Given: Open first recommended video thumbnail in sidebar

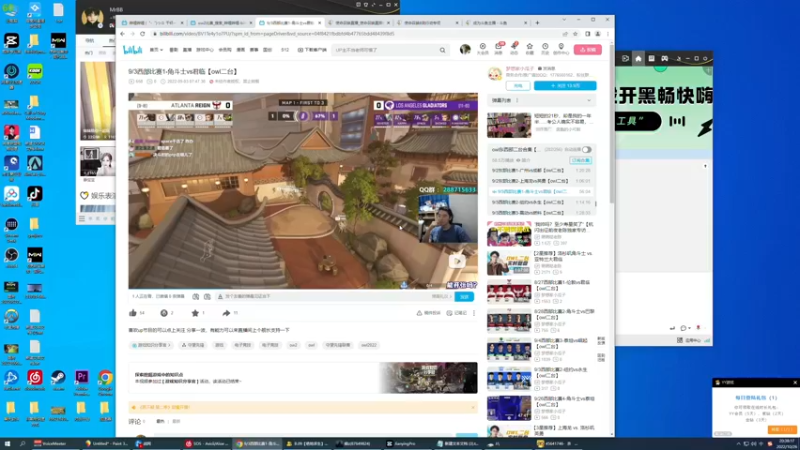Looking at the screenshot, I should pyautogui.click(x=509, y=125).
